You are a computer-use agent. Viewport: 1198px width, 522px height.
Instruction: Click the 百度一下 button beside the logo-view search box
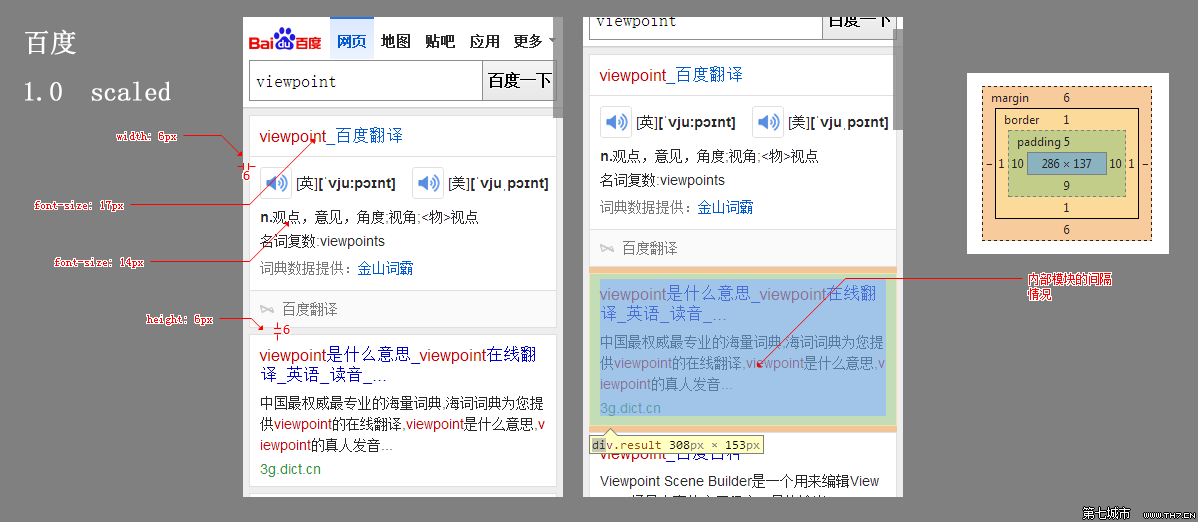520,81
